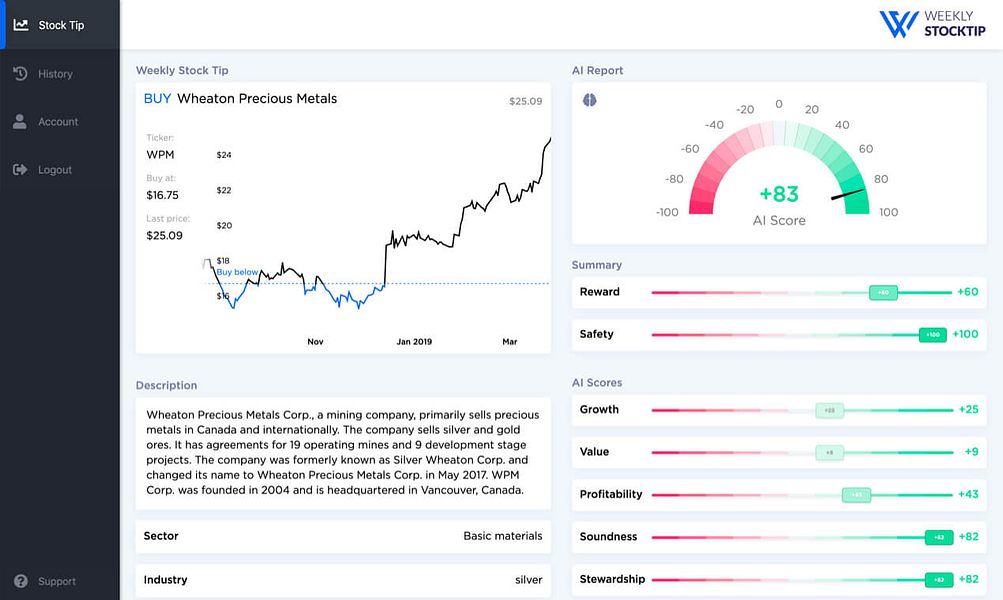Click the Soundness slider handle
This screenshot has height=600, width=1003.
[939, 537]
